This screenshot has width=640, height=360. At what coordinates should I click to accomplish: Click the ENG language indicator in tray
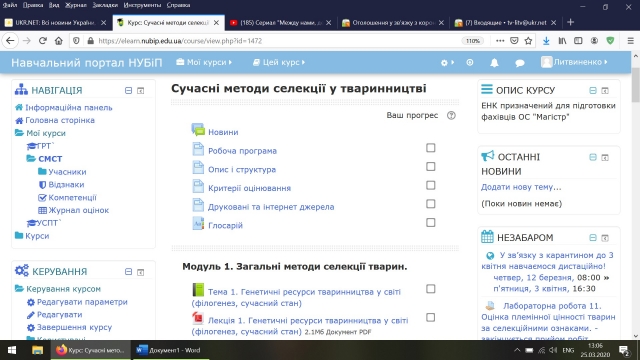pyautogui.click(x=568, y=350)
